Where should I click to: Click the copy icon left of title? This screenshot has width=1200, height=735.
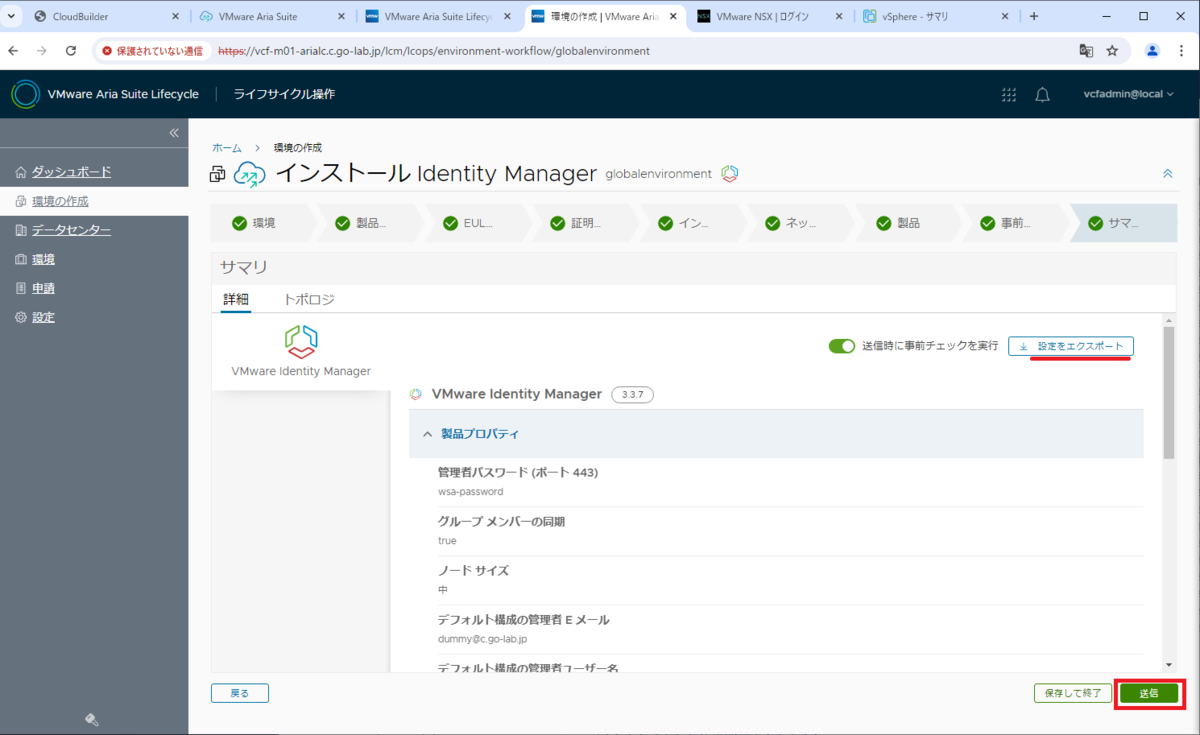[217, 175]
